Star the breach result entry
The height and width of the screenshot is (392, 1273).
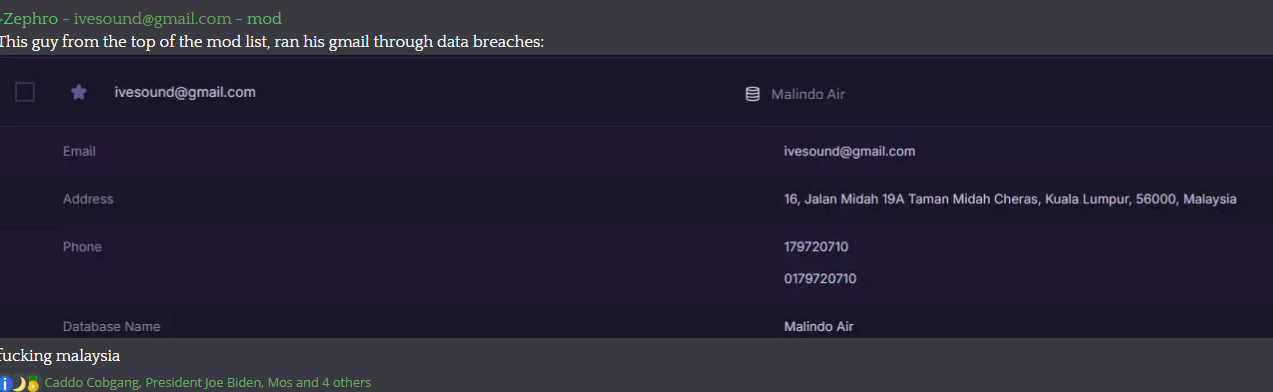79,92
